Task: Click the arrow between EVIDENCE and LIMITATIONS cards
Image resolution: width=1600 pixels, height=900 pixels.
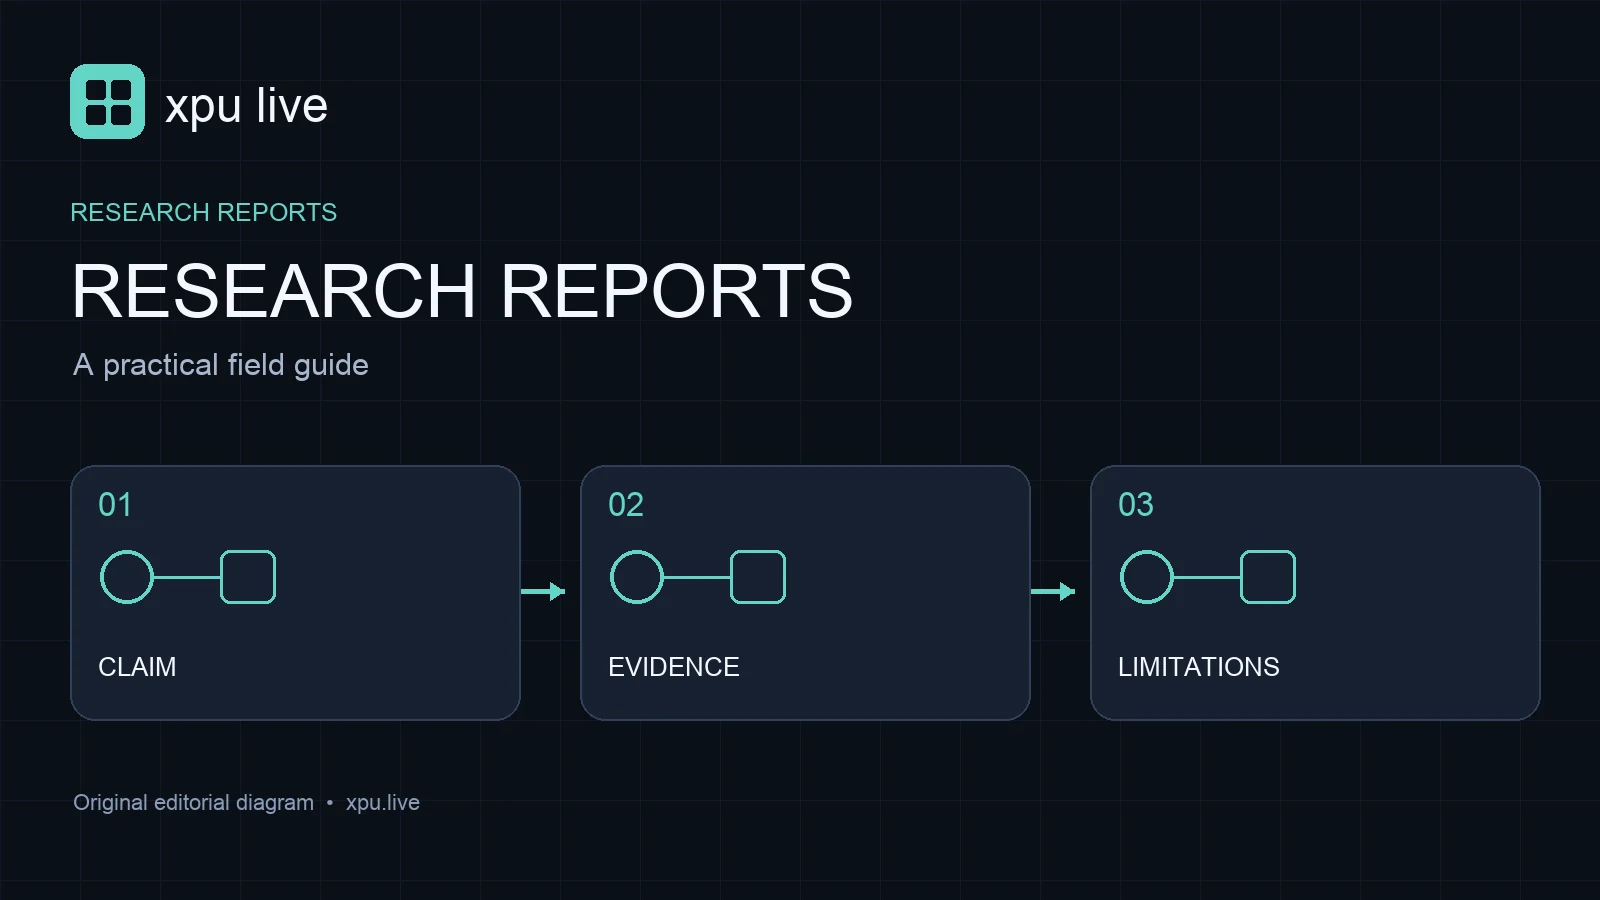Action: click(1053, 591)
